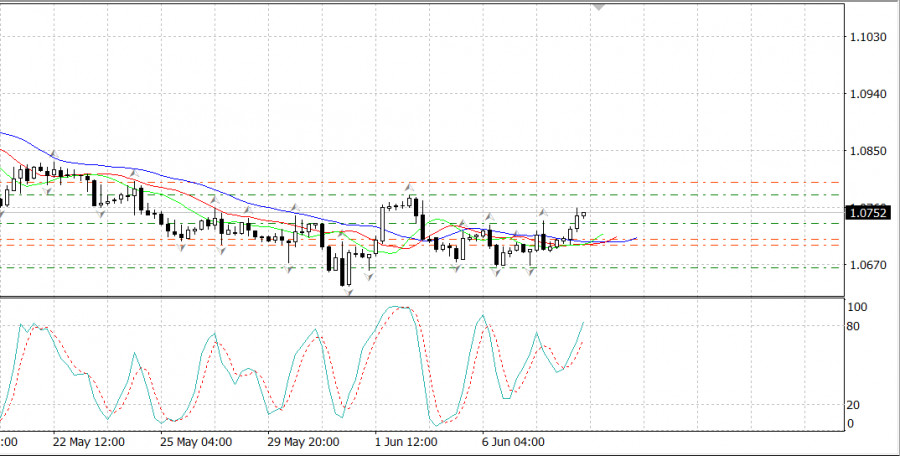Image resolution: width=900 pixels, height=456 pixels.
Task: Select the 22 May 12:00 time label
Action: click(x=88, y=441)
